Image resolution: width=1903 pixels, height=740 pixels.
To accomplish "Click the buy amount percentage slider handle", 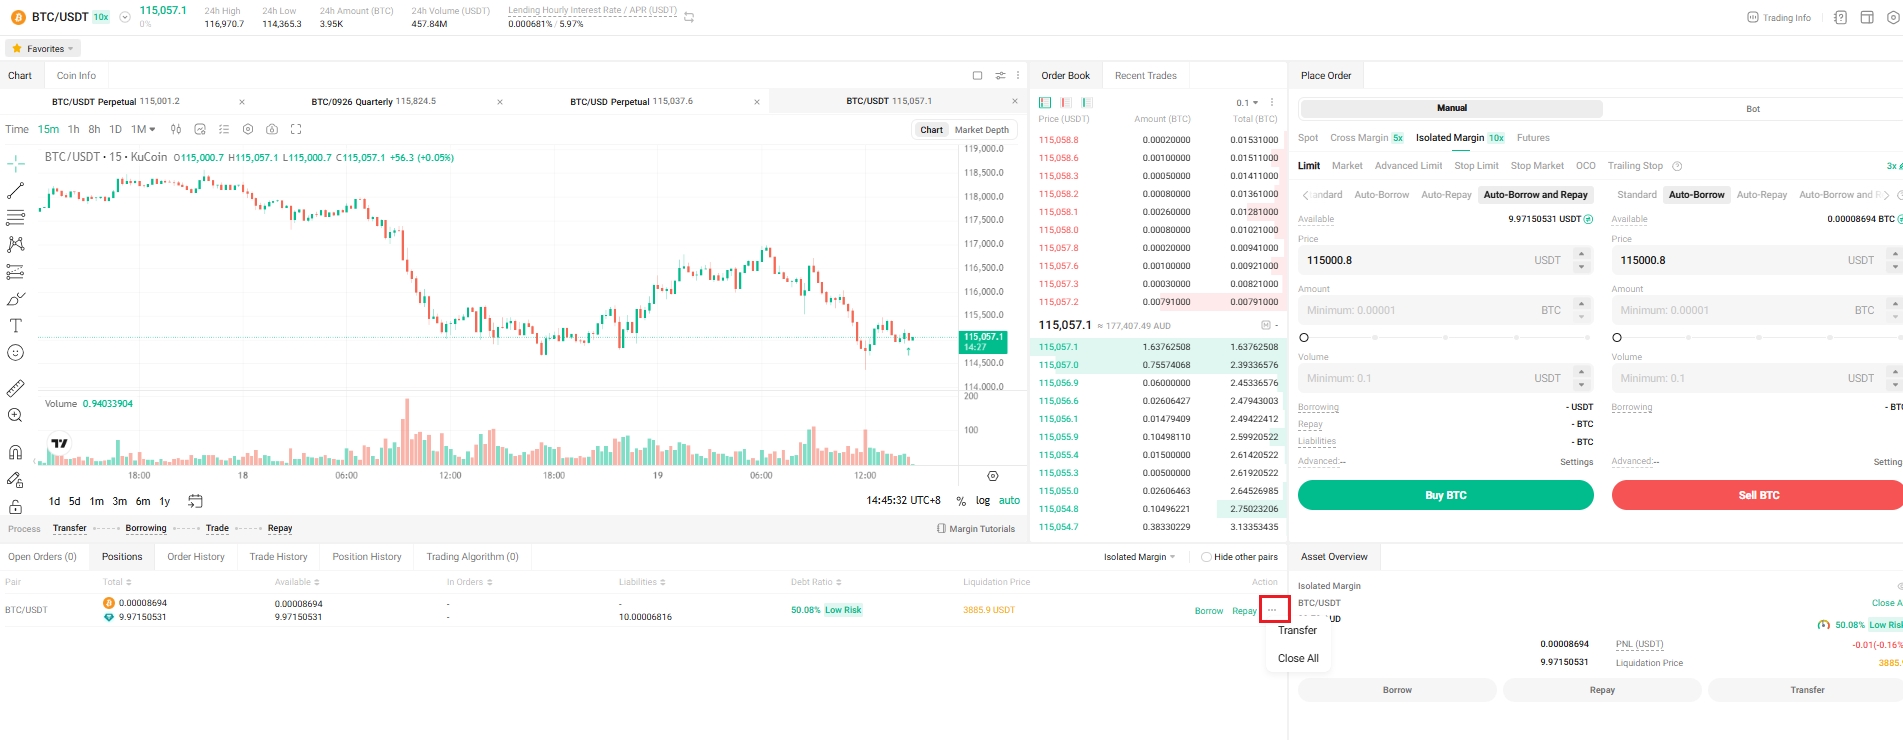I will [x=1304, y=338].
